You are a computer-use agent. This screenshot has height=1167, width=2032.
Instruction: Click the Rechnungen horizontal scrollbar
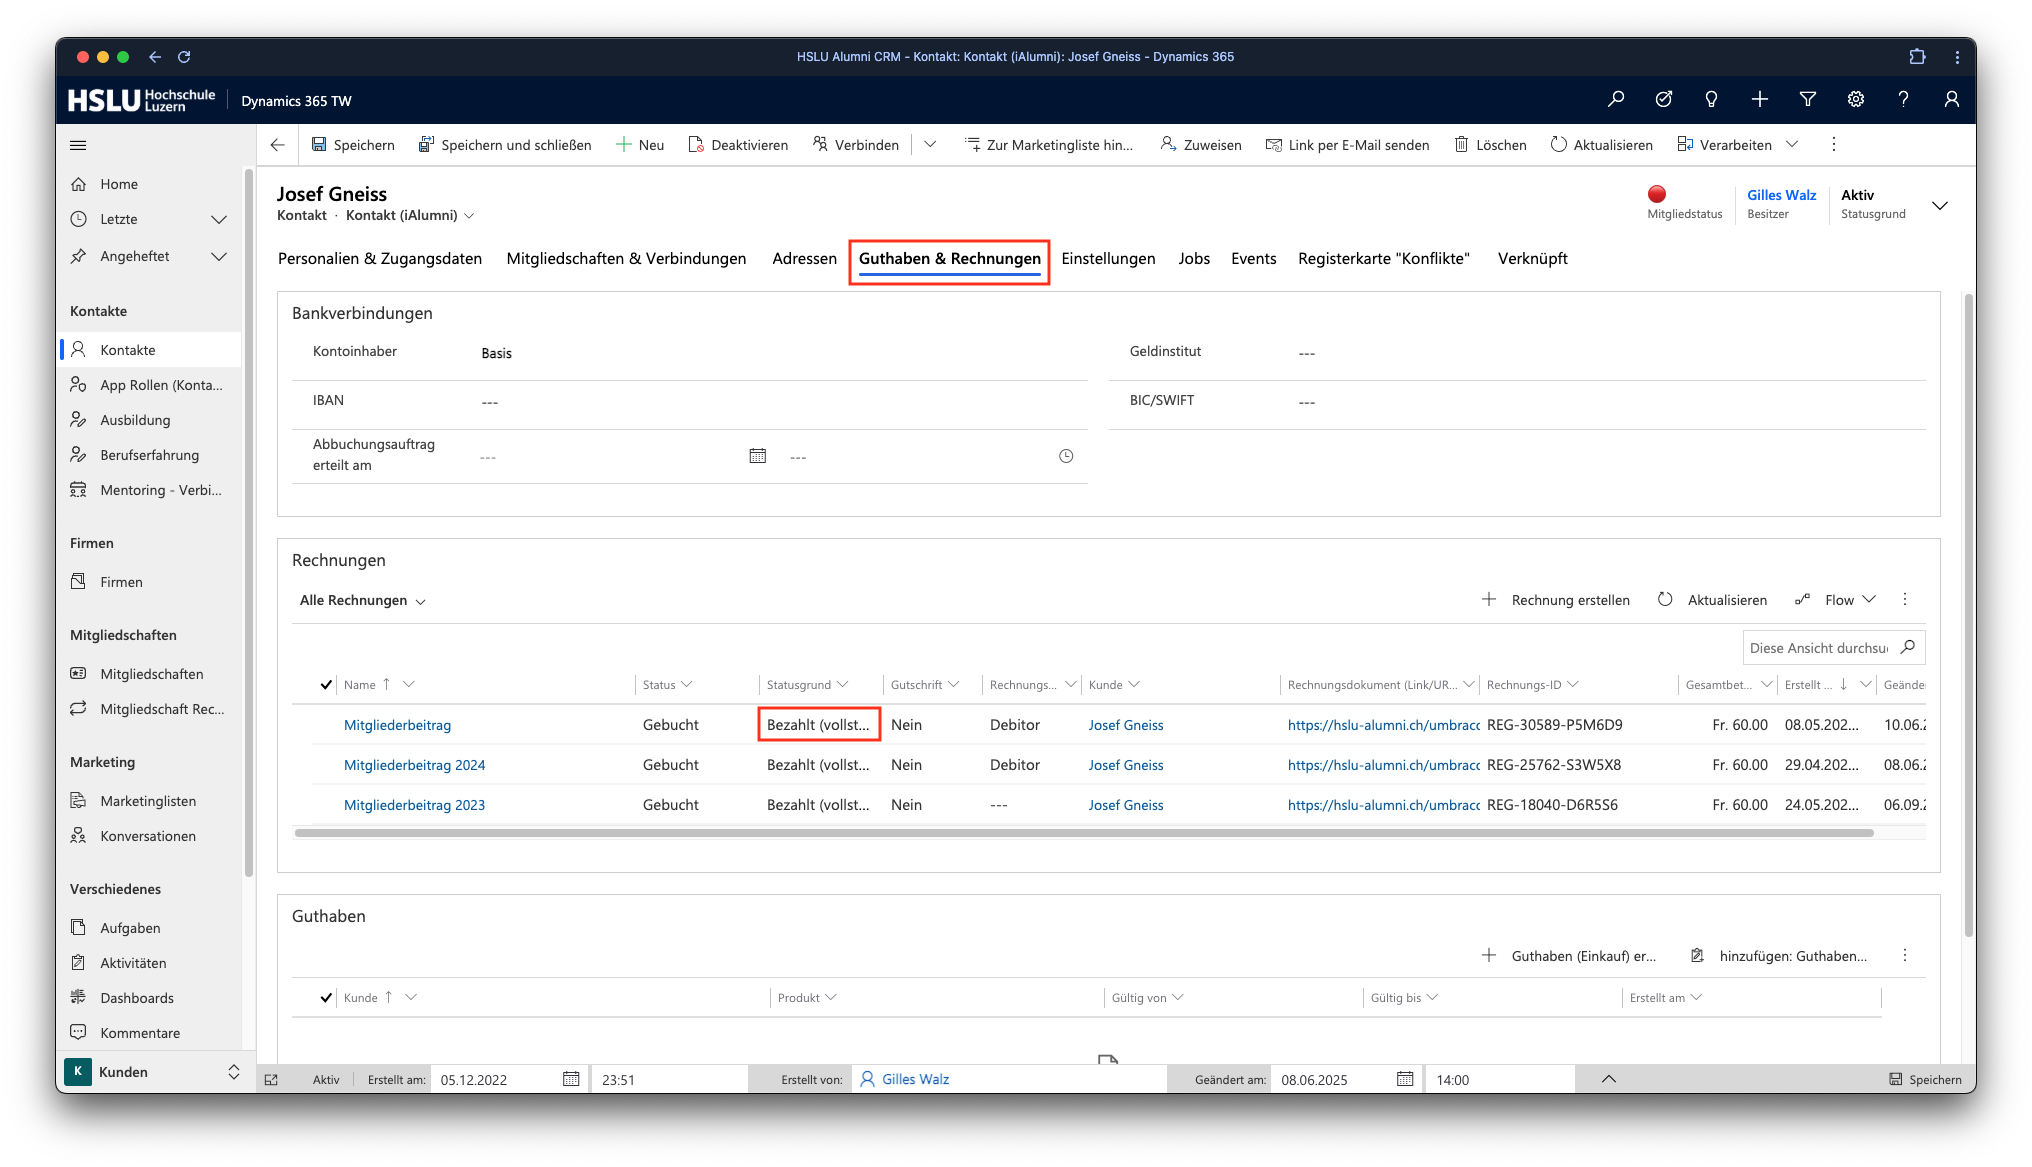1083,833
